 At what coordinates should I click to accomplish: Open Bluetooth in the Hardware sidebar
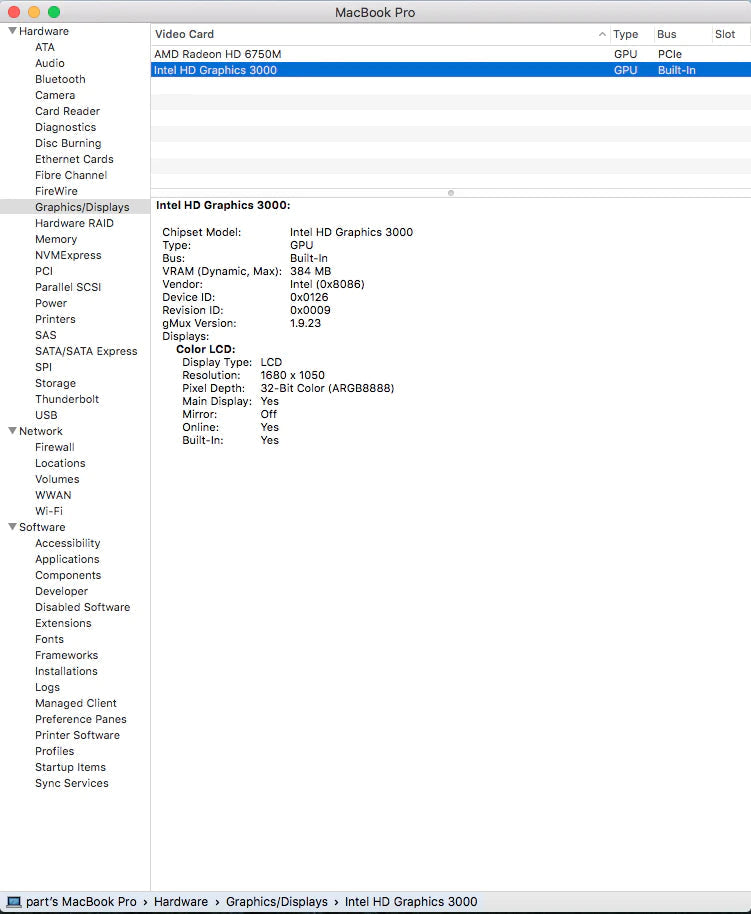[60, 79]
